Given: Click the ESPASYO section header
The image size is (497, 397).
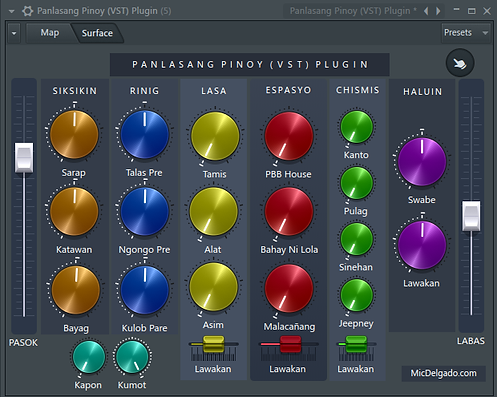Looking at the screenshot, I should click(288, 90).
